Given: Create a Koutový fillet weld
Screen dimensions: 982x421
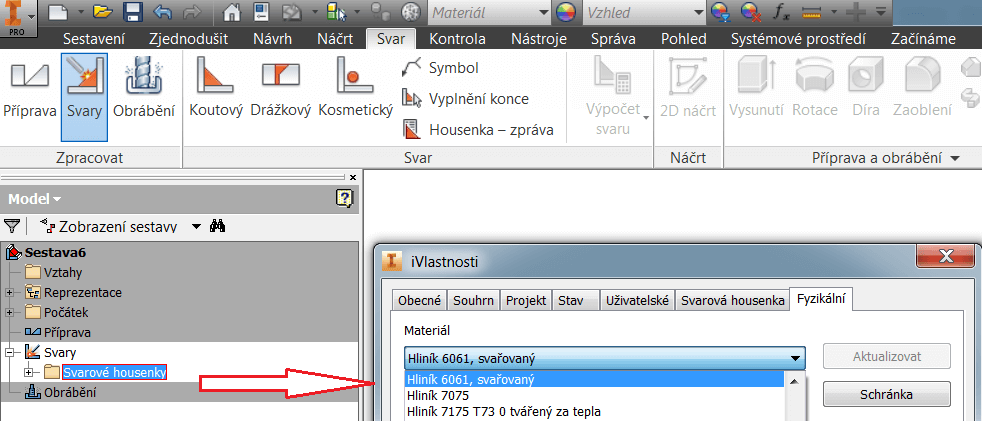Looking at the screenshot, I should point(215,88).
